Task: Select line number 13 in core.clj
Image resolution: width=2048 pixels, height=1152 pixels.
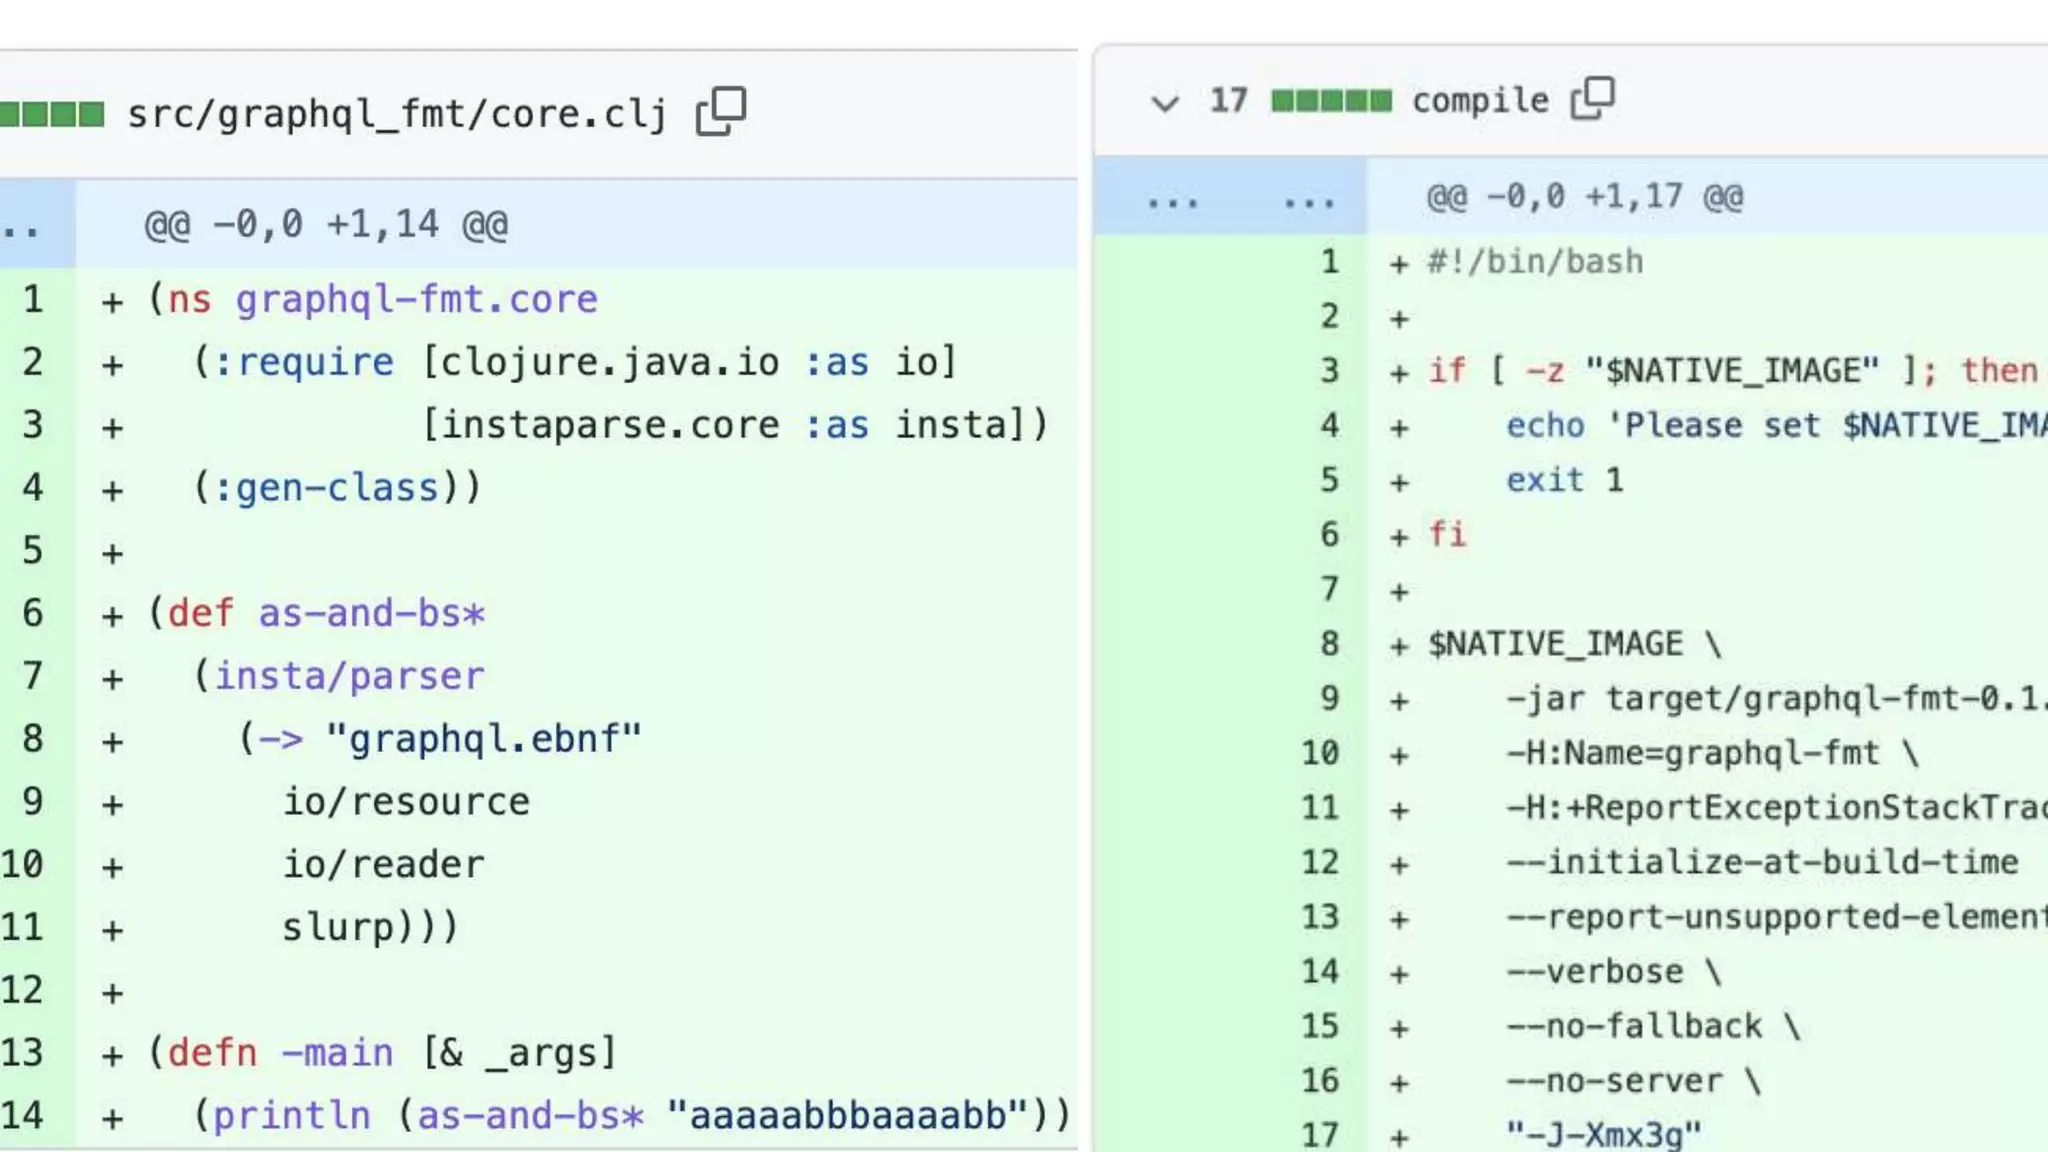Action: (24, 1052)
